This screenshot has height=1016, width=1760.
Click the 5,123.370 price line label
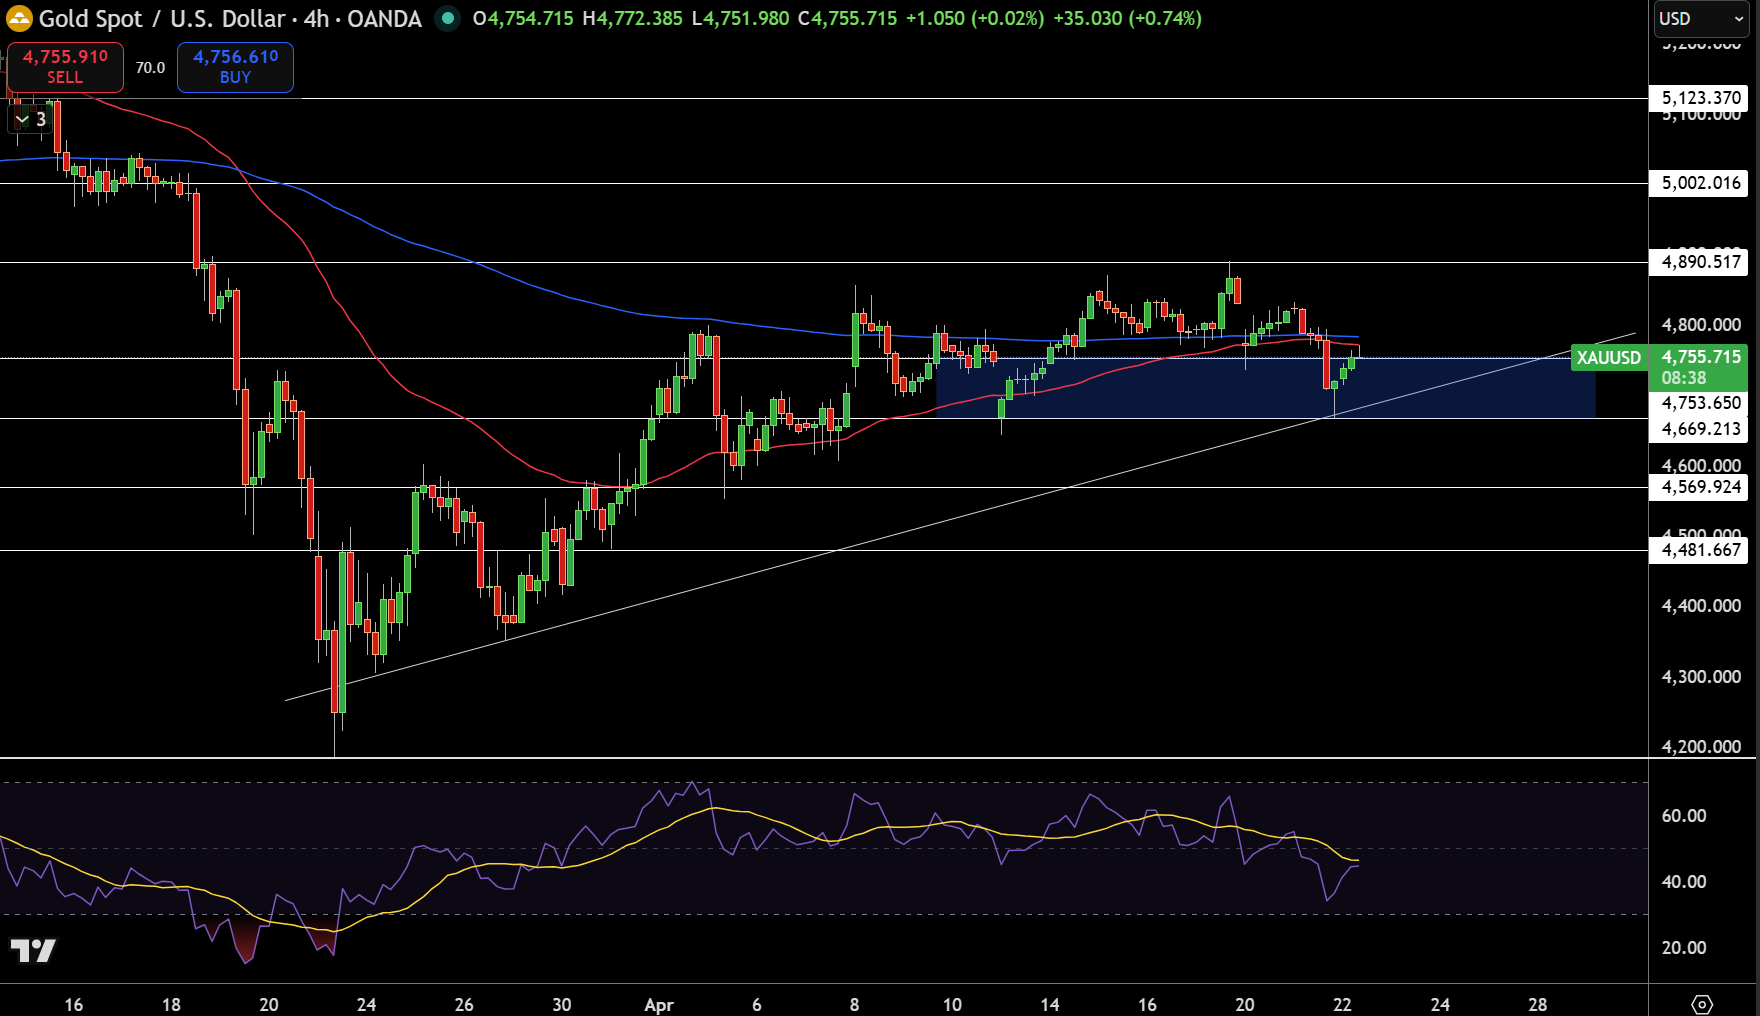[1700, 98]
